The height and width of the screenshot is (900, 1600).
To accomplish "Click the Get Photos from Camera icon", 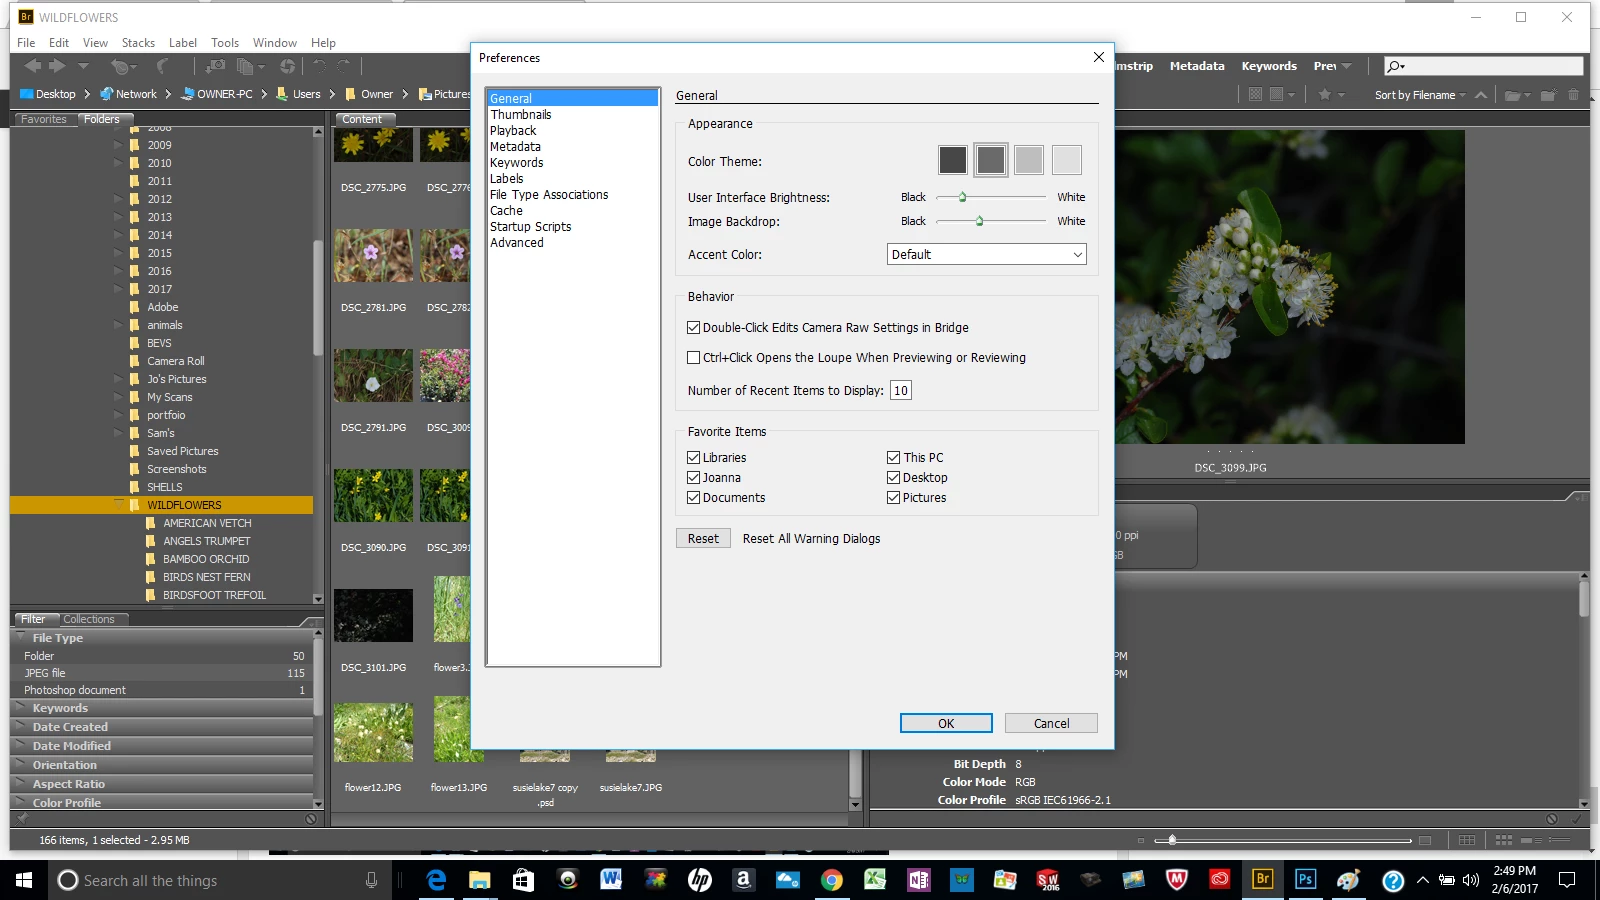I will 215,66.
